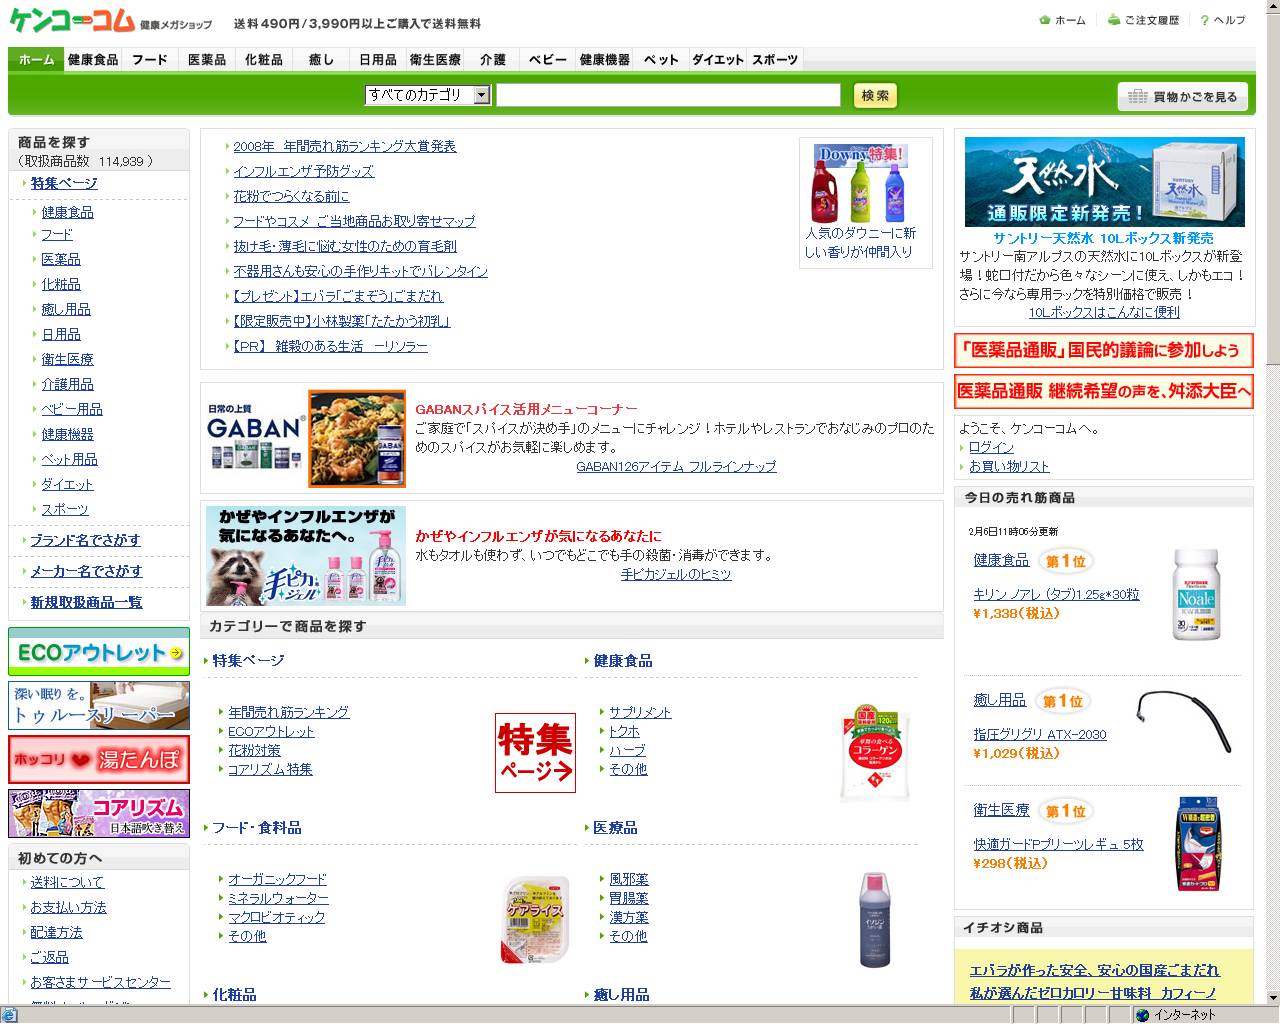Click the ケンコーコム site logo
1280x1024 pixels.
[x=72, y=20]
